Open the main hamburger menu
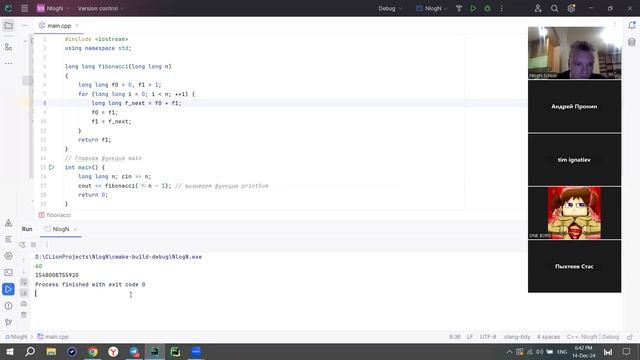The width and height of the screenshot is (640, 360). 24,8
